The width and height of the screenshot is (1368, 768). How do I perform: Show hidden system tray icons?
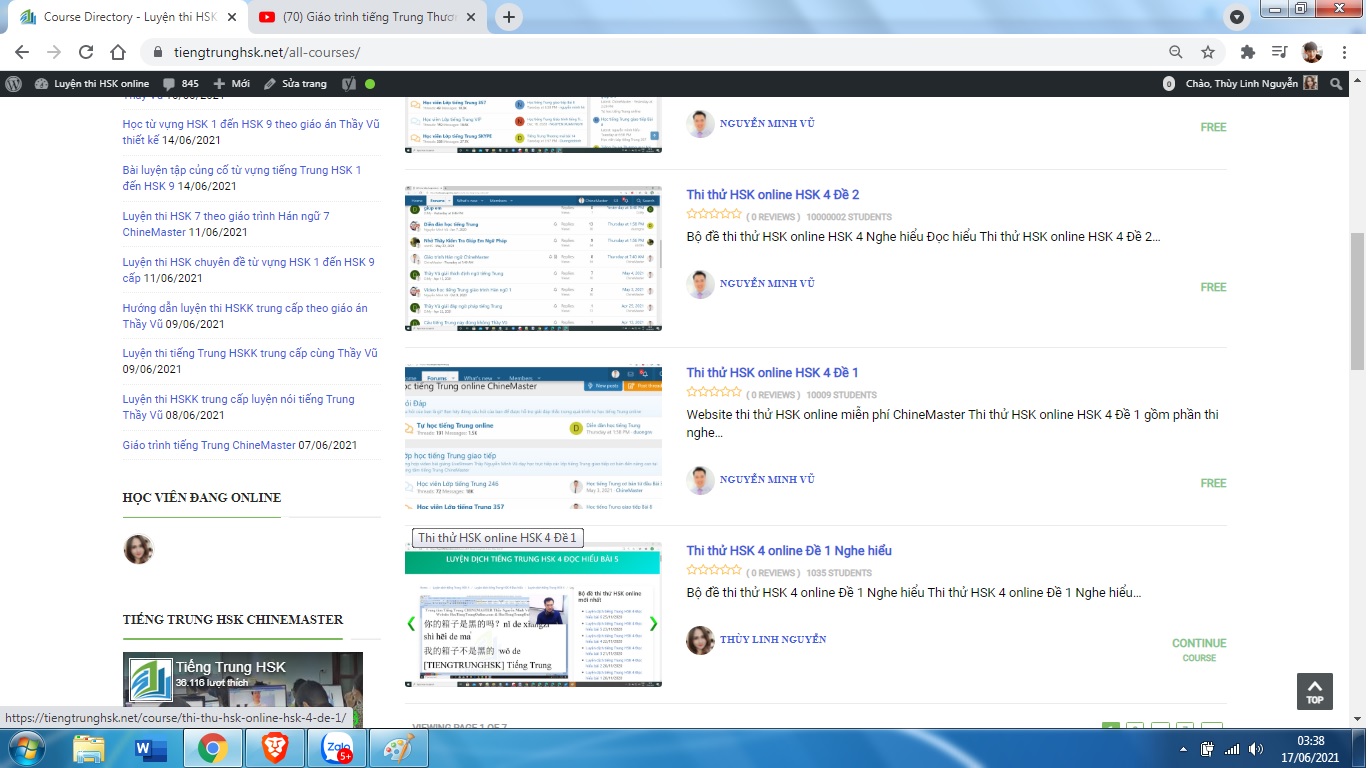(x=1181, y=749)
